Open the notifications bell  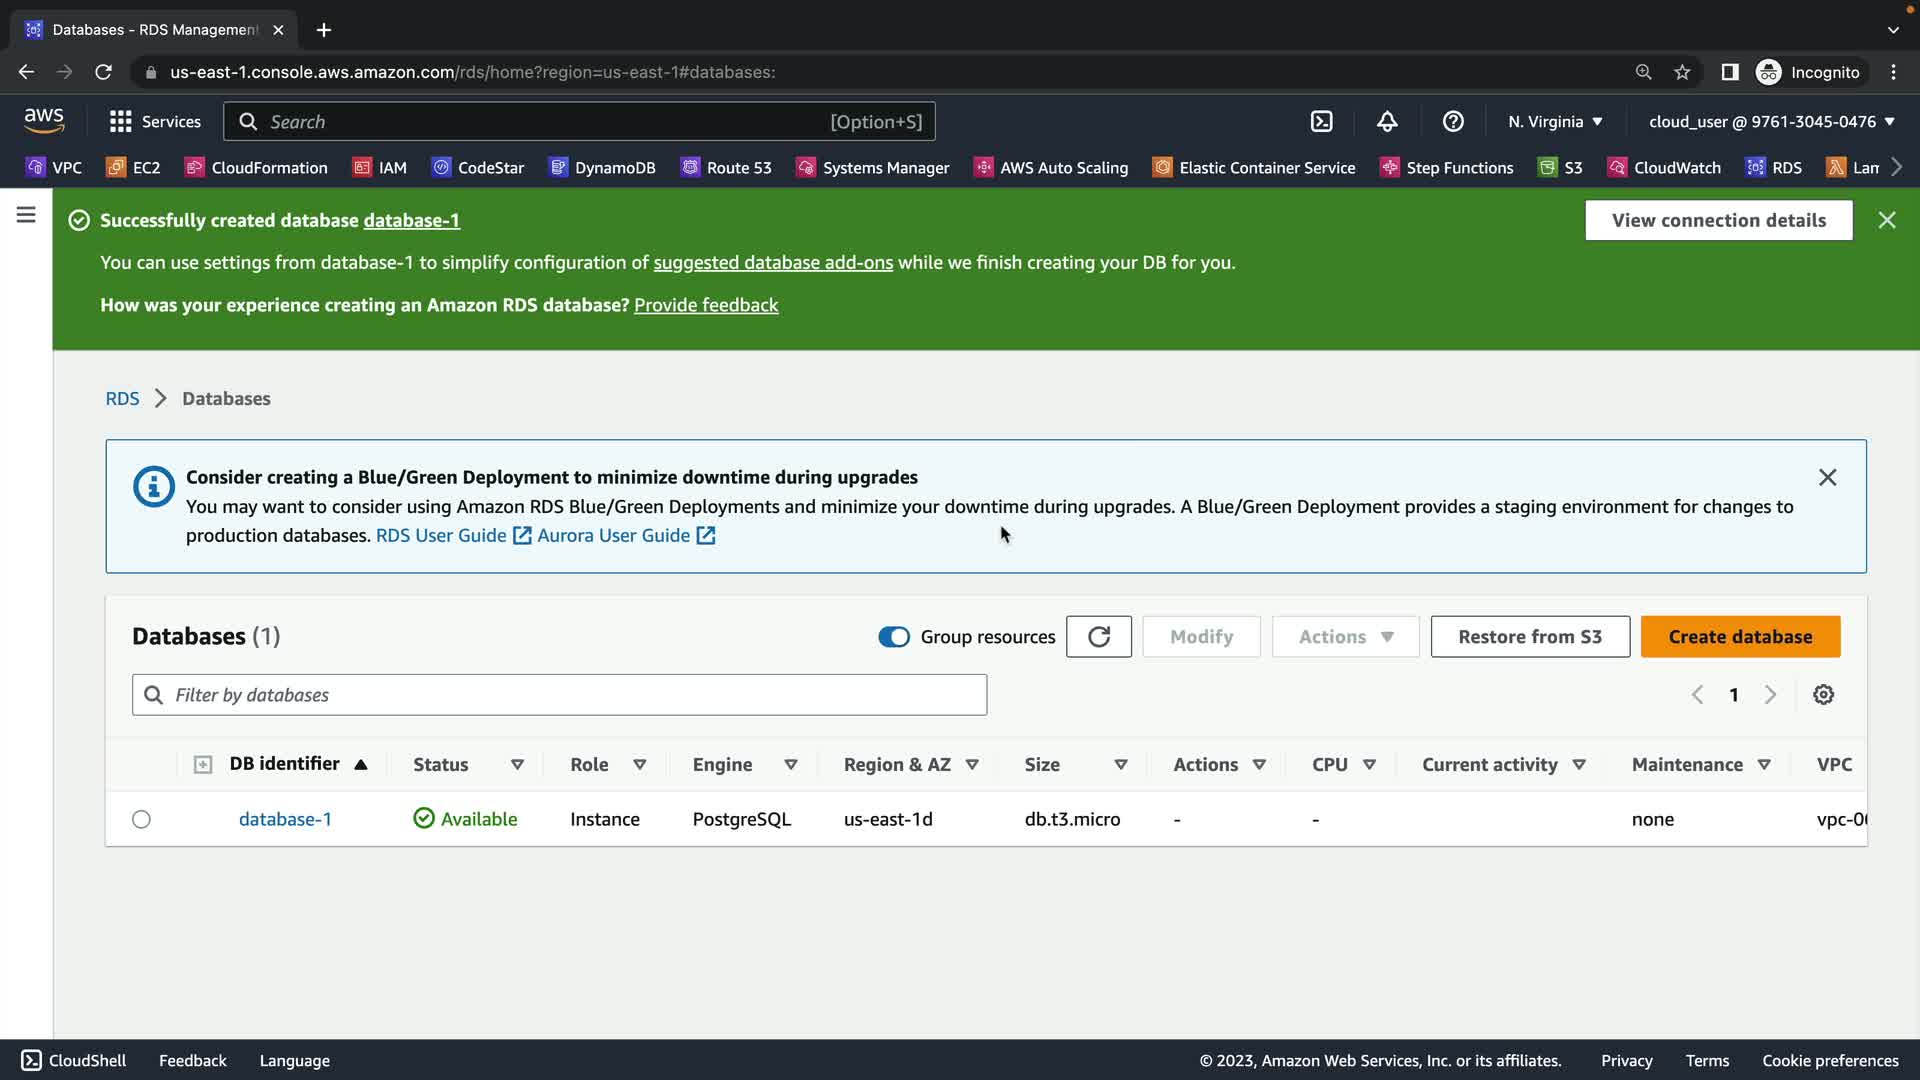coord(1387,121)
